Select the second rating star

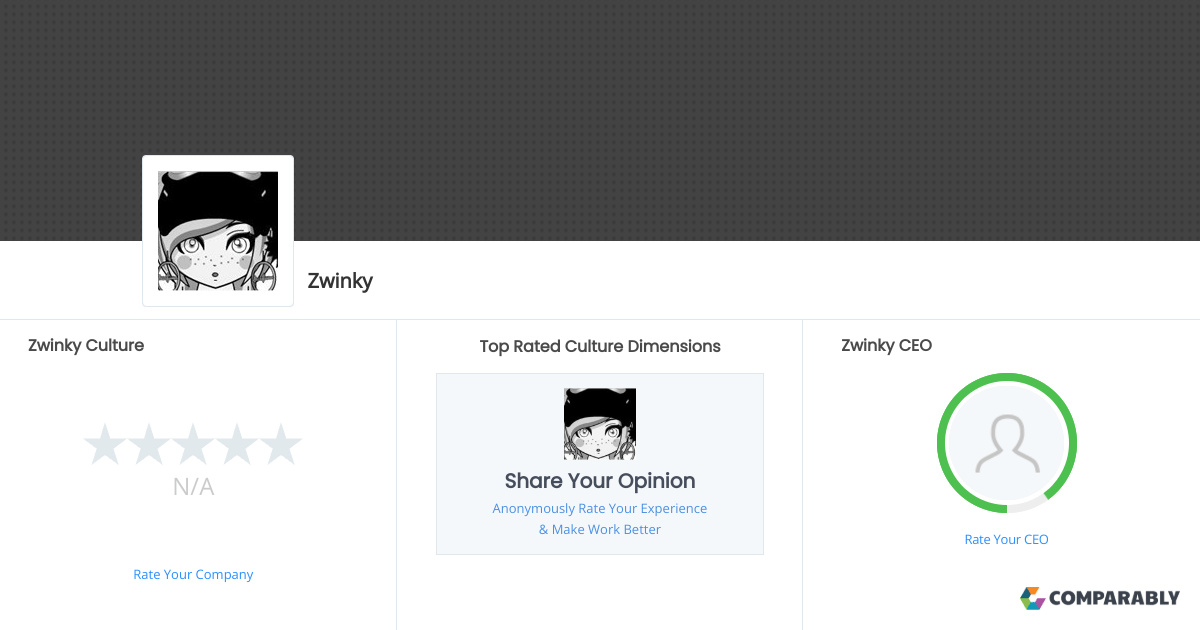pyautogui.click(x=148, y=445)
